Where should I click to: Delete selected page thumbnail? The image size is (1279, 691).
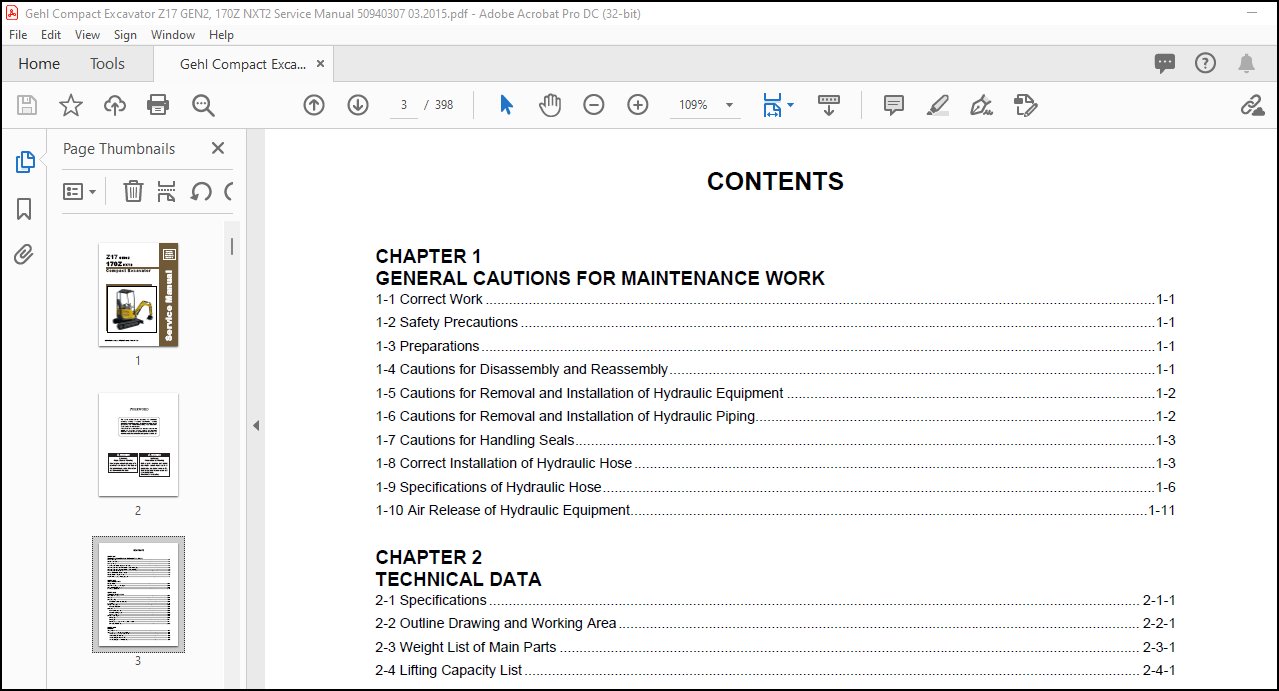tap(133, 191)
